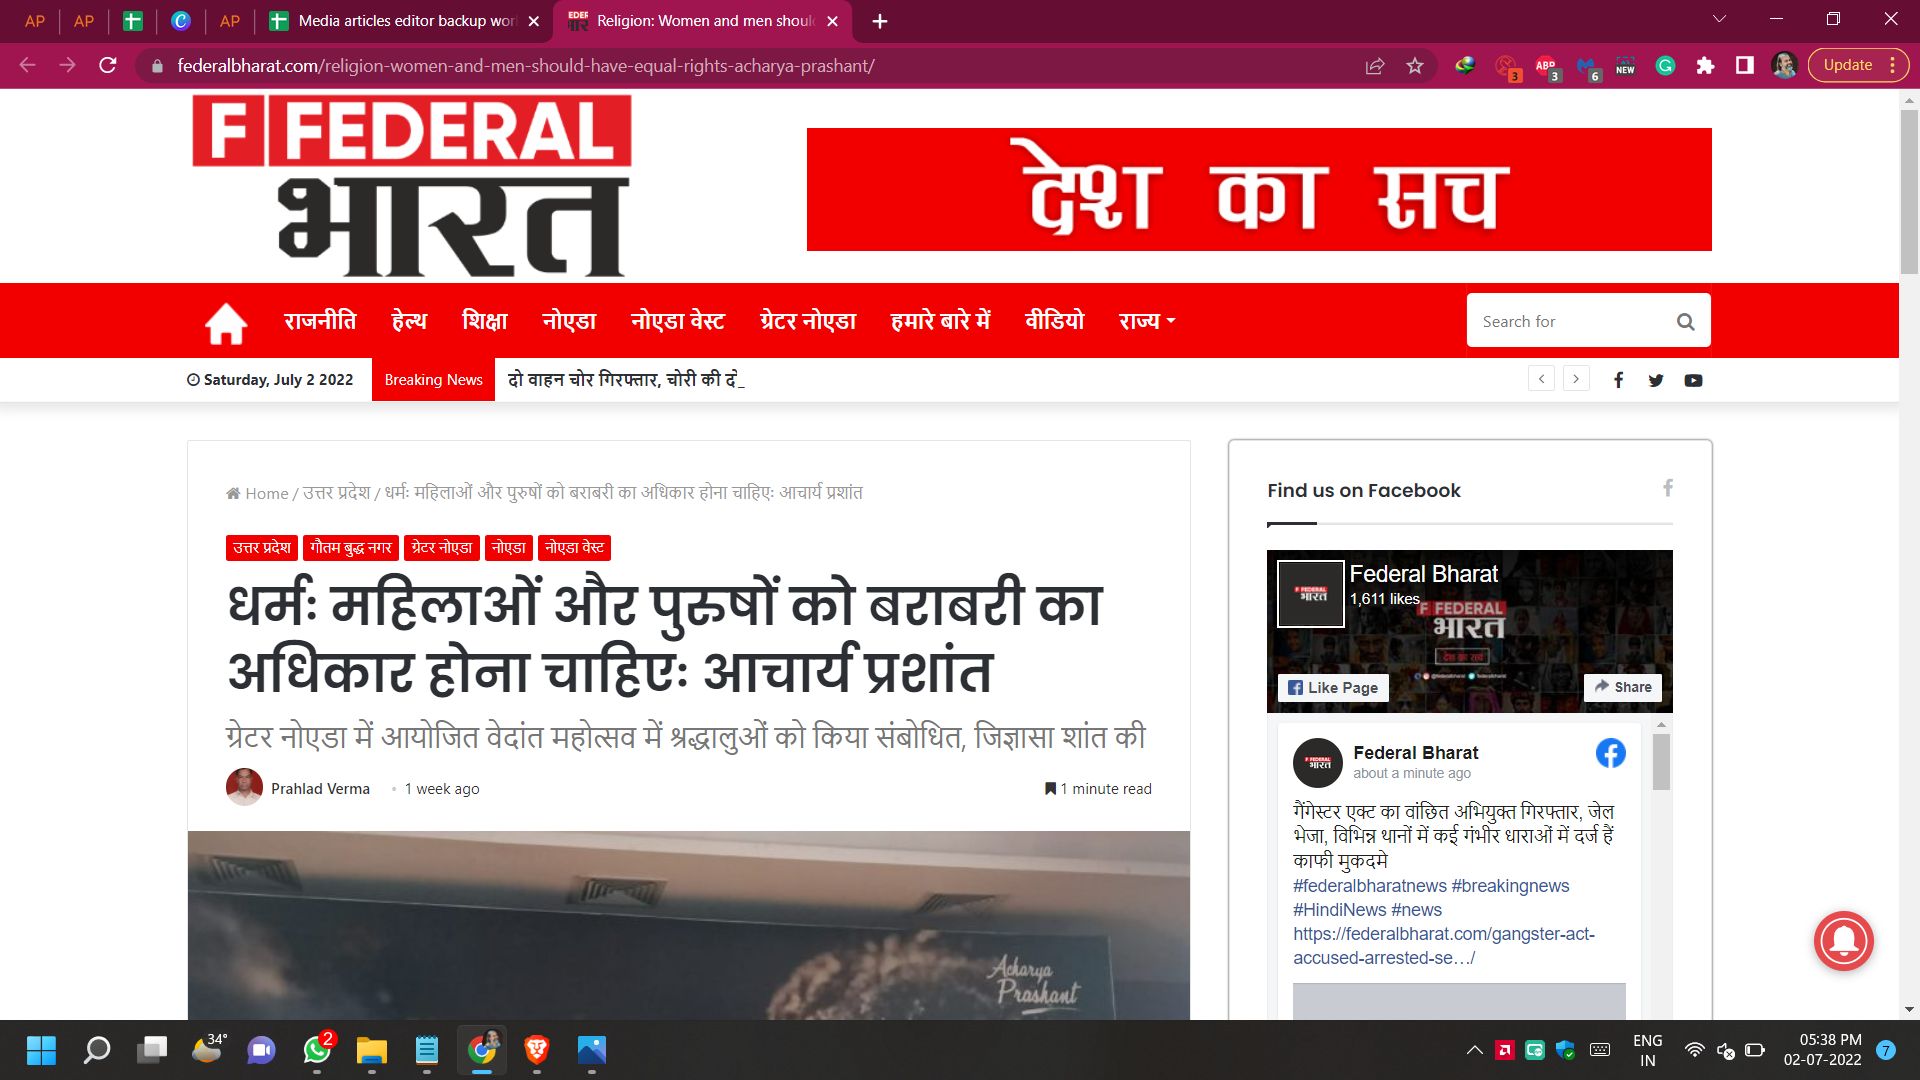The image size is (1920, 1080).
Task: Open the राजनीति menu item
Action: (320, 321)
